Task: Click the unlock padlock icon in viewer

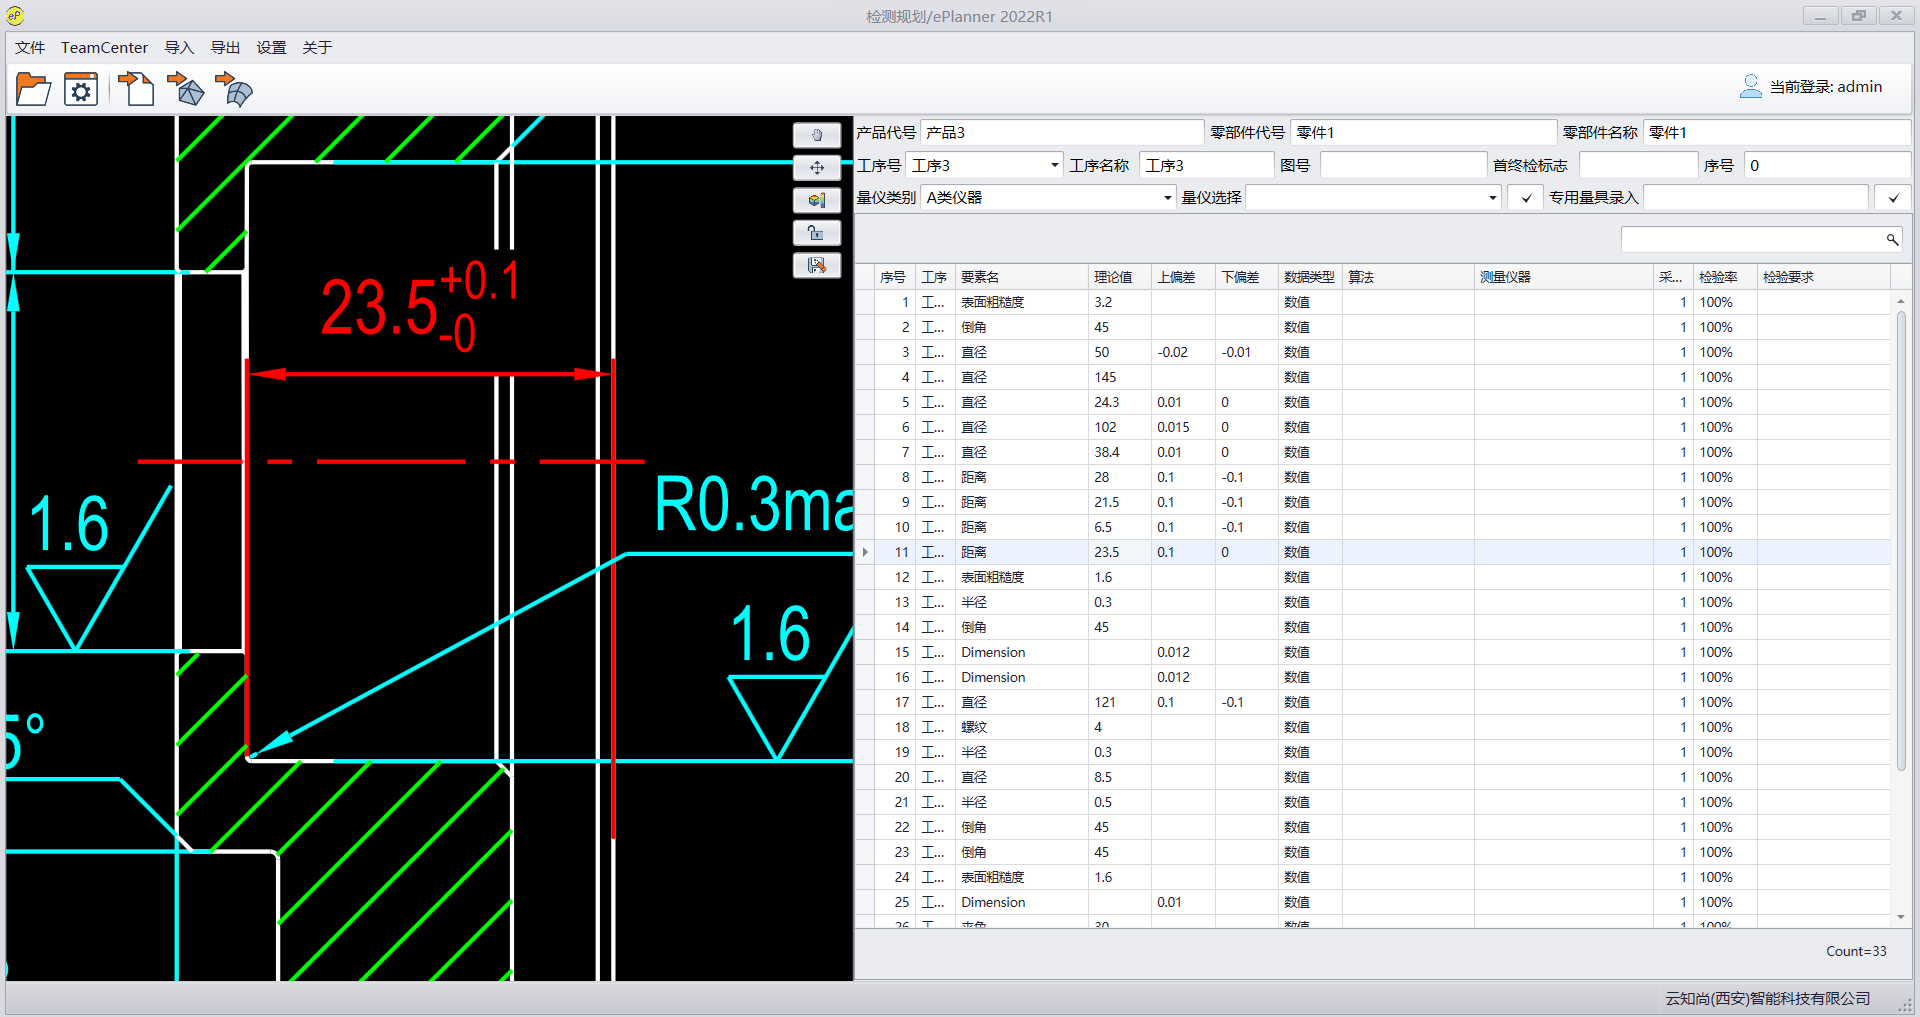Action: click(816, 233)
